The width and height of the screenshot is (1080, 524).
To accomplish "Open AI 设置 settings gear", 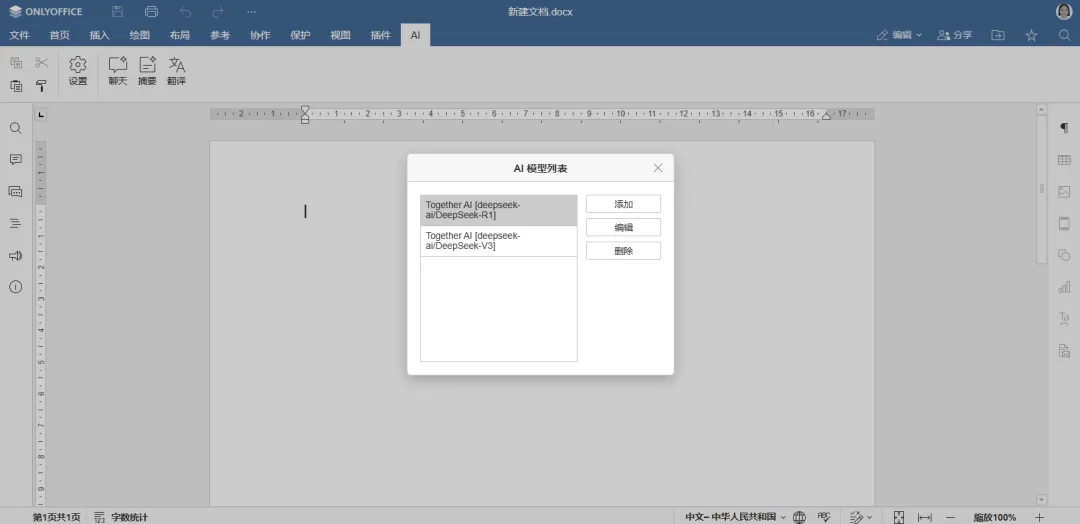I will (78, 72).
